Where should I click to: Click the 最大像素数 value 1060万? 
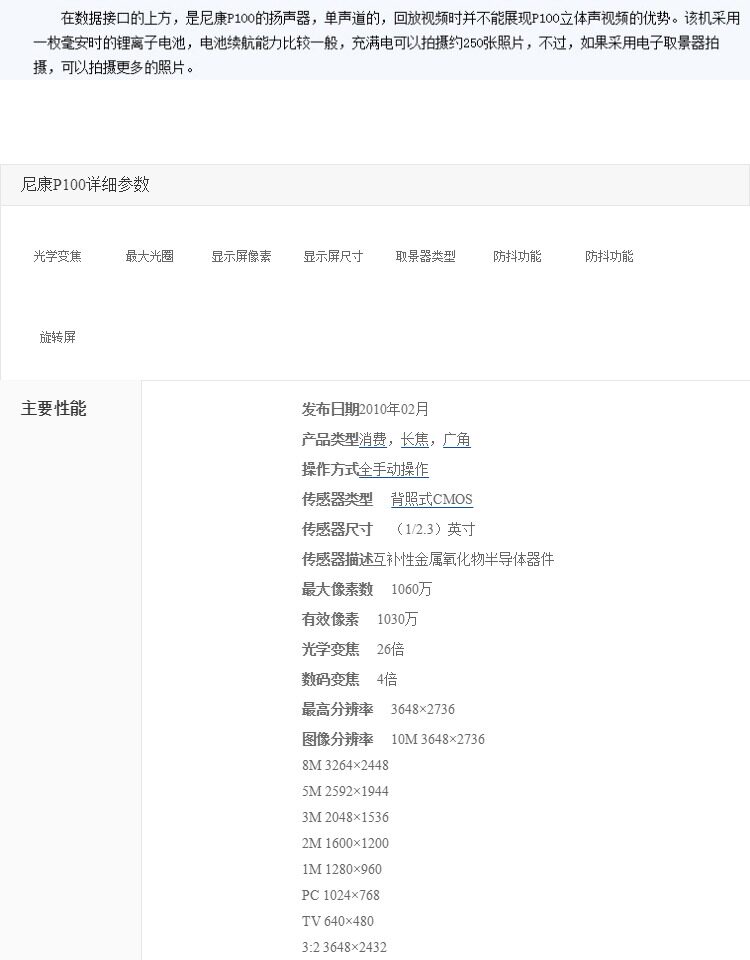[411, 590]
